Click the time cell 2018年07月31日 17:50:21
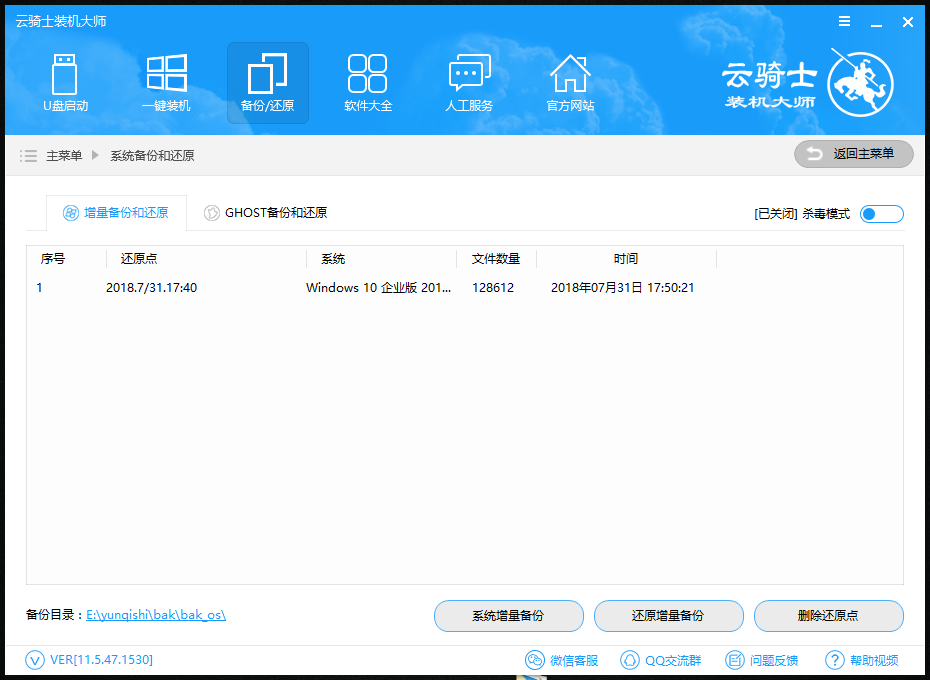Screen dimensions: 930x680 (622, 288)
